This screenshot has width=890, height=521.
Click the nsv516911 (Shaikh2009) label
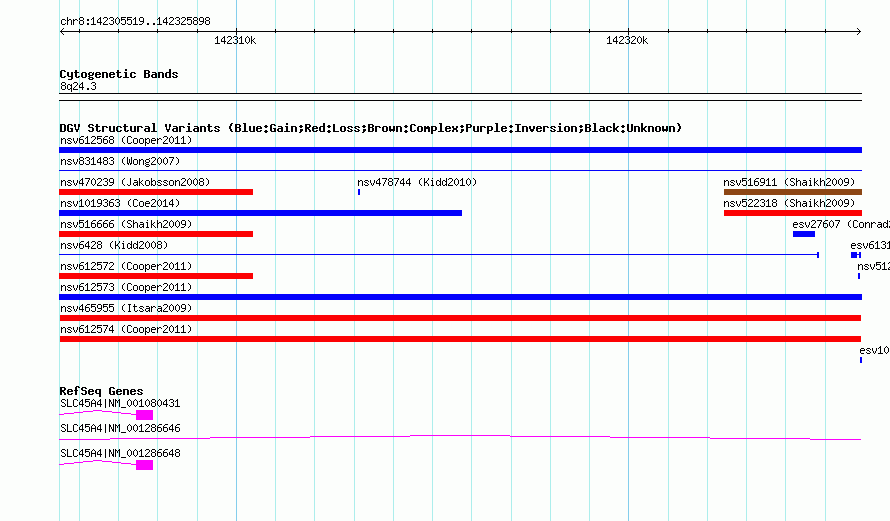[x=789, y=182]
